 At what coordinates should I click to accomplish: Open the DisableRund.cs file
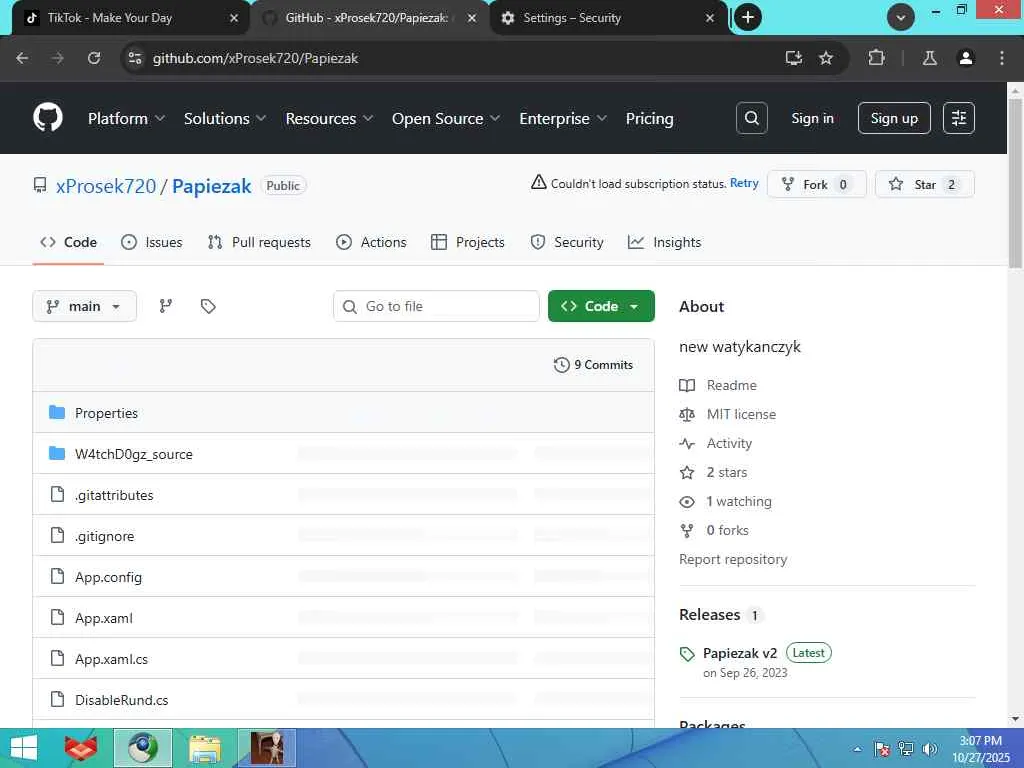click(x=121, y=700)
